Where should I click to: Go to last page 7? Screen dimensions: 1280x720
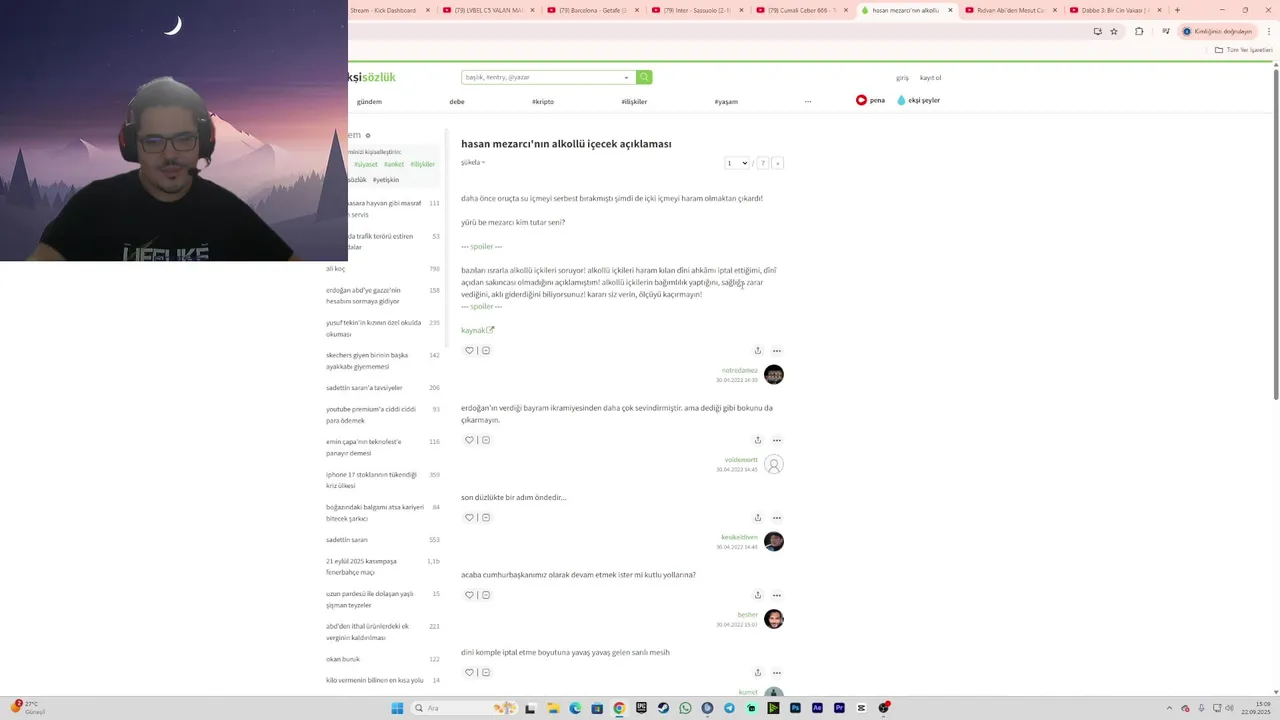pyautogui.click(x=762, y=163)
